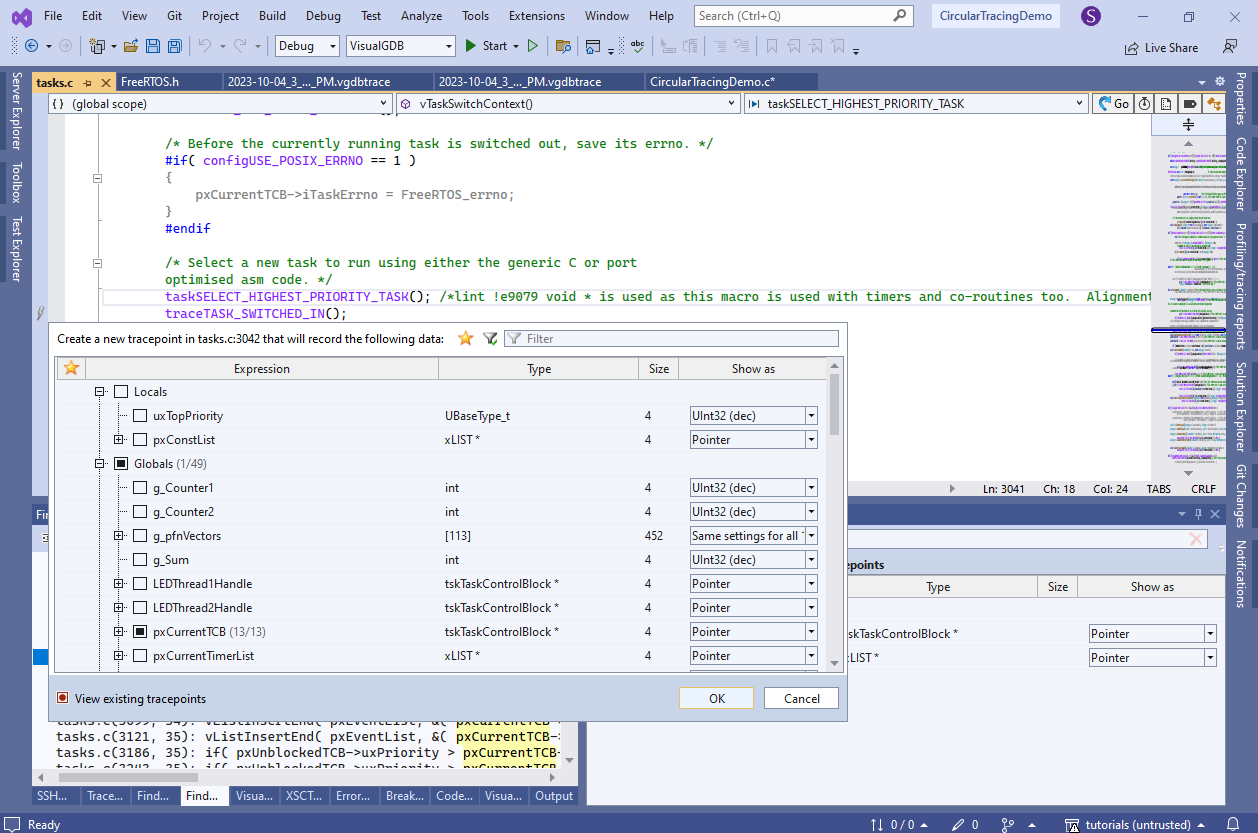Screen dimensions: 1258x833
Task: Open the vTaskSwitchContext() function dropdown
Action: point(568,103)
